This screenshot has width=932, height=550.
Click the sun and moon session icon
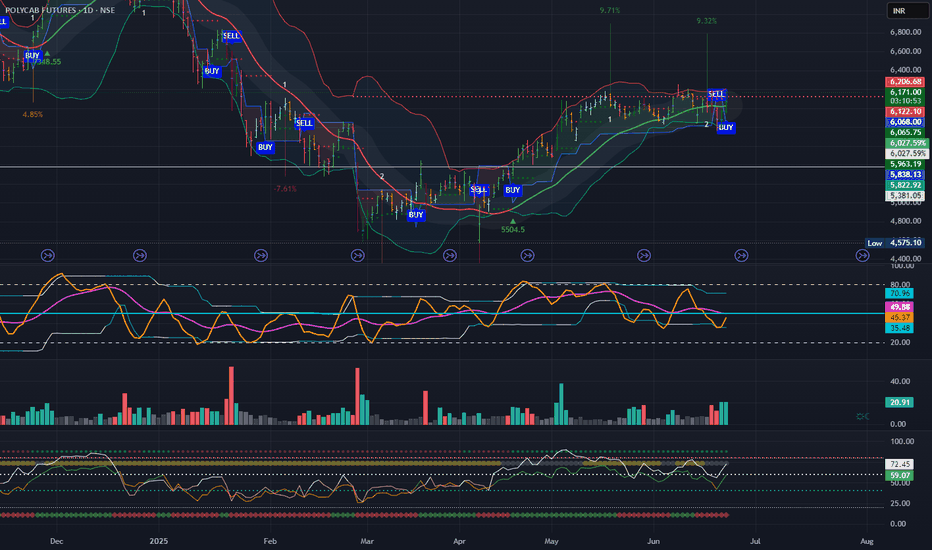(x=862, y=416)
